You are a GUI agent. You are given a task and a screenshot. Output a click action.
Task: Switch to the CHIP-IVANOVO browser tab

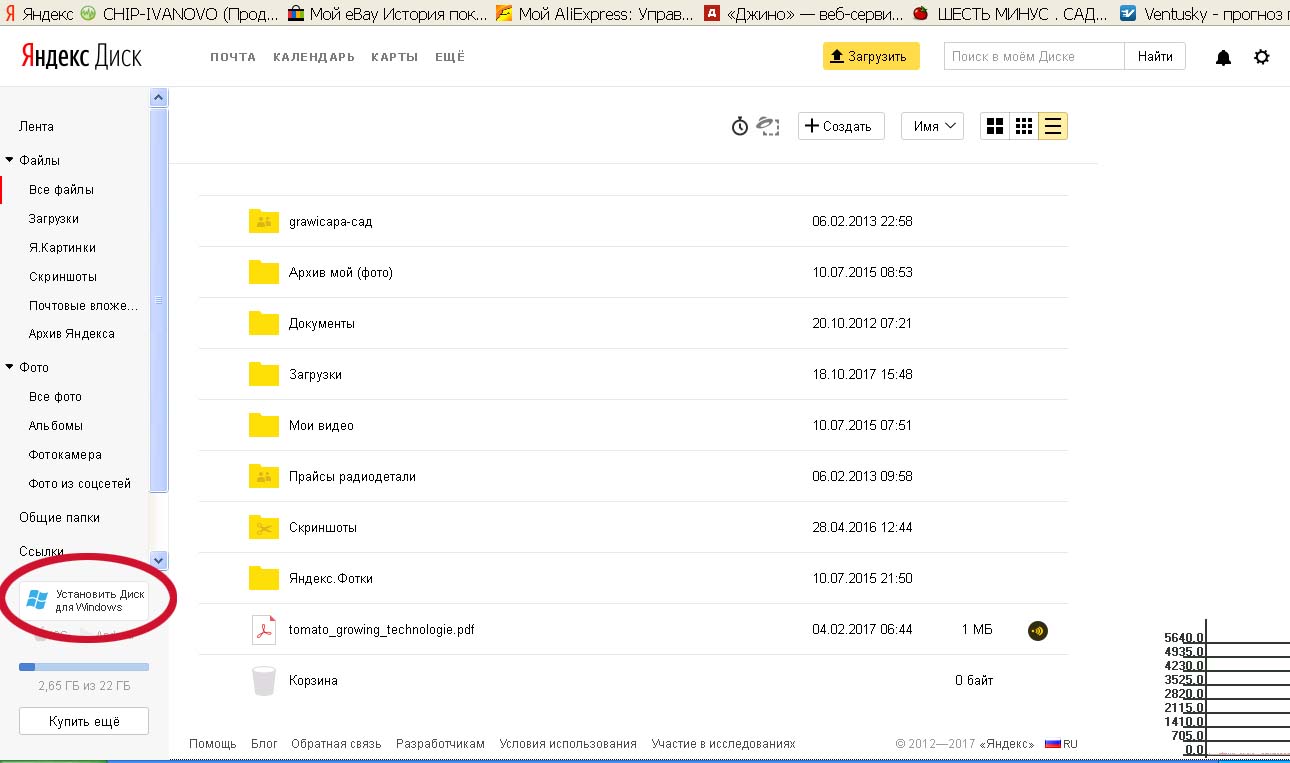click(x=180, y=14)
